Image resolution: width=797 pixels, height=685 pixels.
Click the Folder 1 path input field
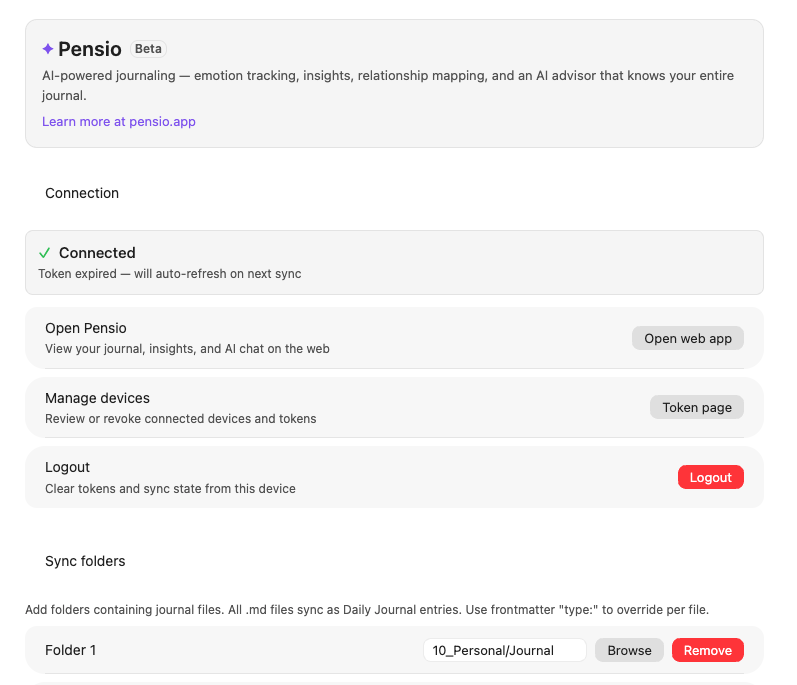pyautogui.click(x=505, y=650)
